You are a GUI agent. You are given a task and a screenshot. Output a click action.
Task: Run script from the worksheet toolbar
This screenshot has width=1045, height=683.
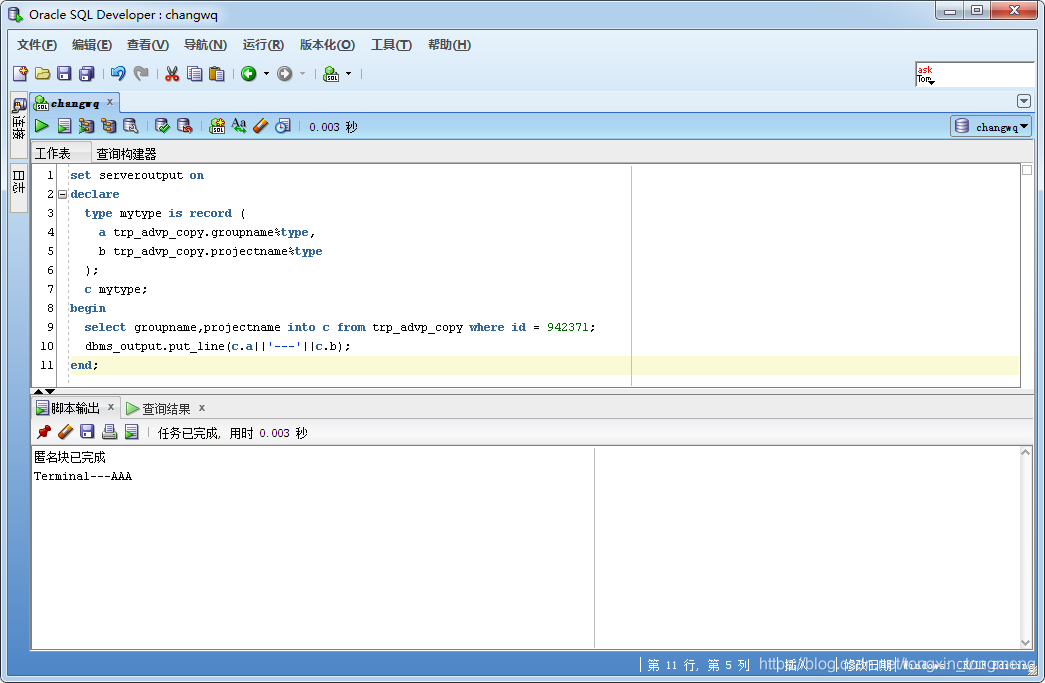click(x=64, y=125)
